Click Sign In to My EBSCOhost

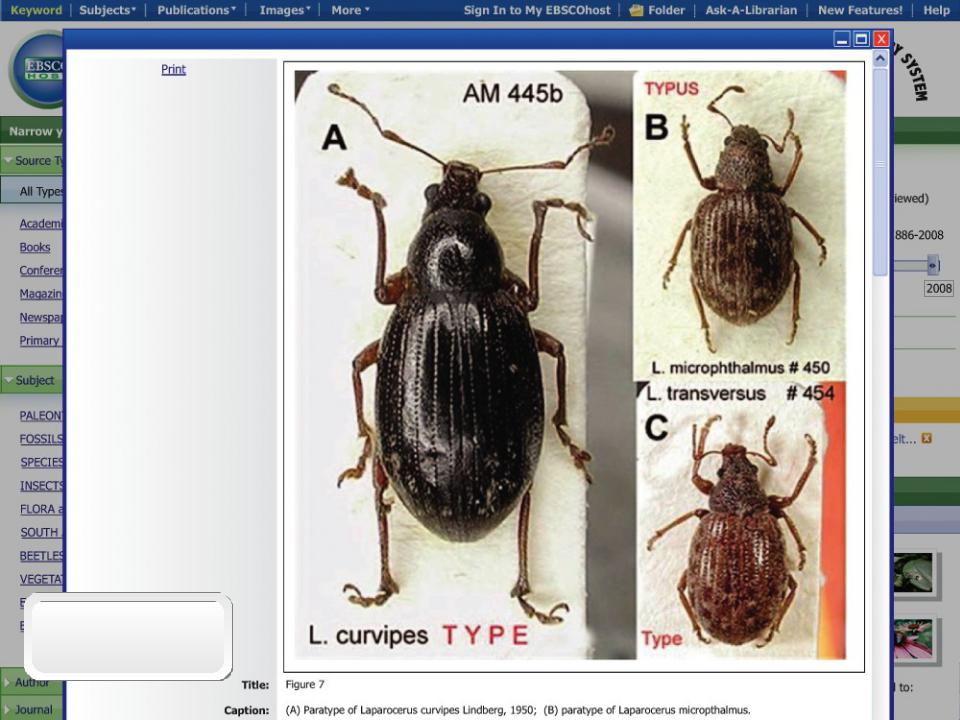pos(537,10)
